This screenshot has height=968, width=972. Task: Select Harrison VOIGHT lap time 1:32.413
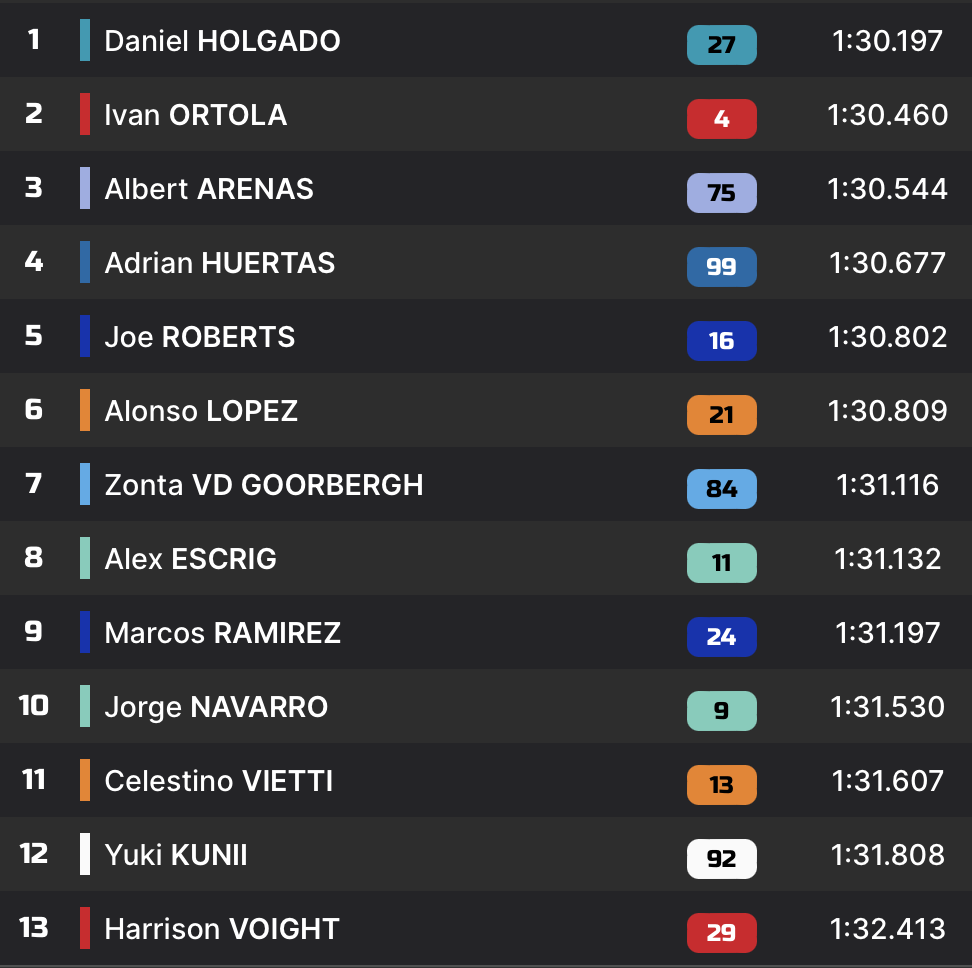click(887, 929)
